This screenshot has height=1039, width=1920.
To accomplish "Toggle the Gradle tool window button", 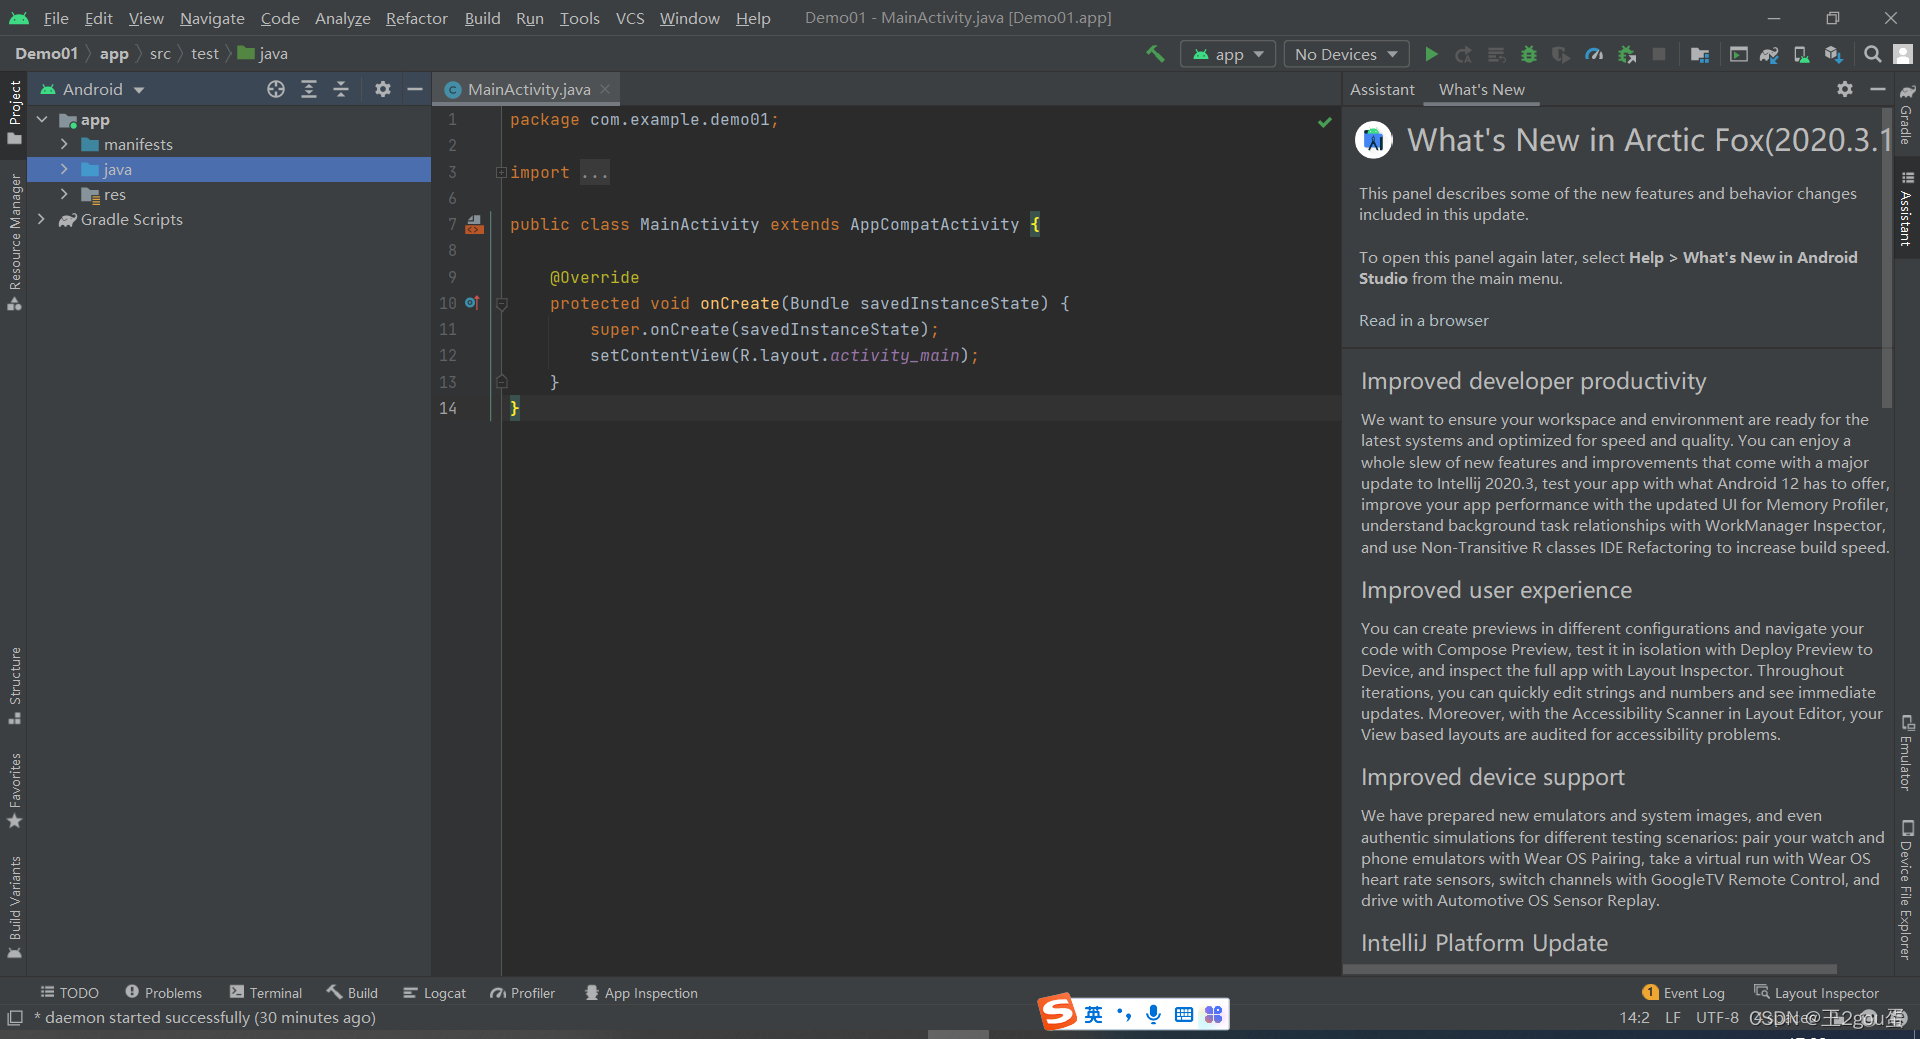I will (x=1907, y=115).
